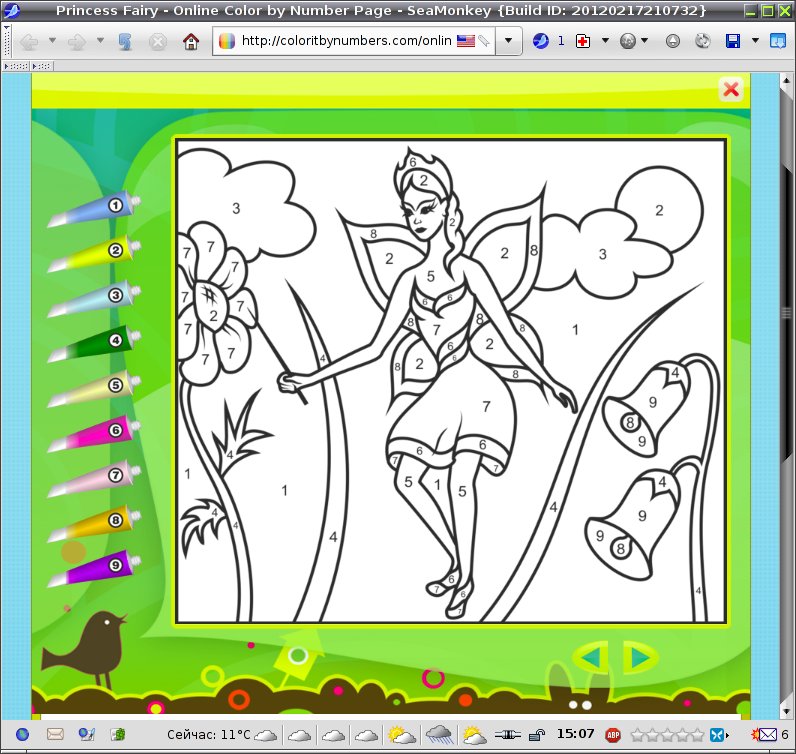
Task: Toggle the Adblock Plus status bar icon
Action: point(613,735)
